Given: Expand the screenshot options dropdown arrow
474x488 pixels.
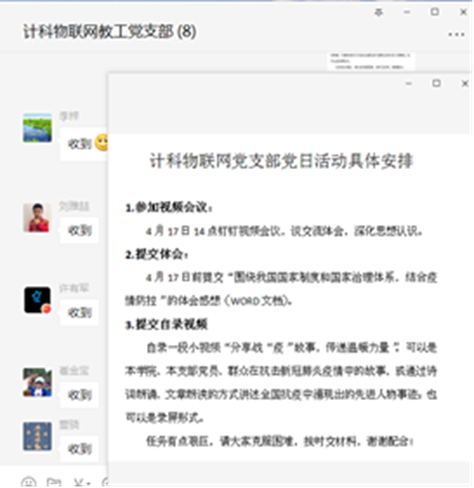Looking at the screenshot, I should (x=88, y=483).
